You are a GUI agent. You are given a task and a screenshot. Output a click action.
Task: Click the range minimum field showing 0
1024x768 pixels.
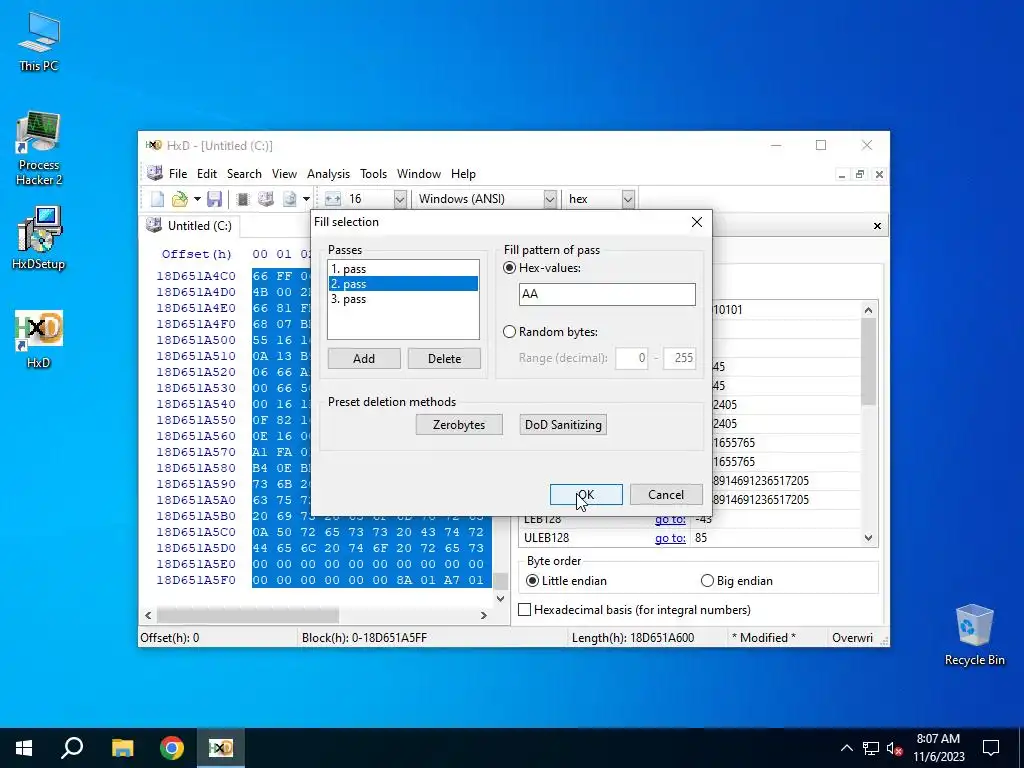pos(632,358)
